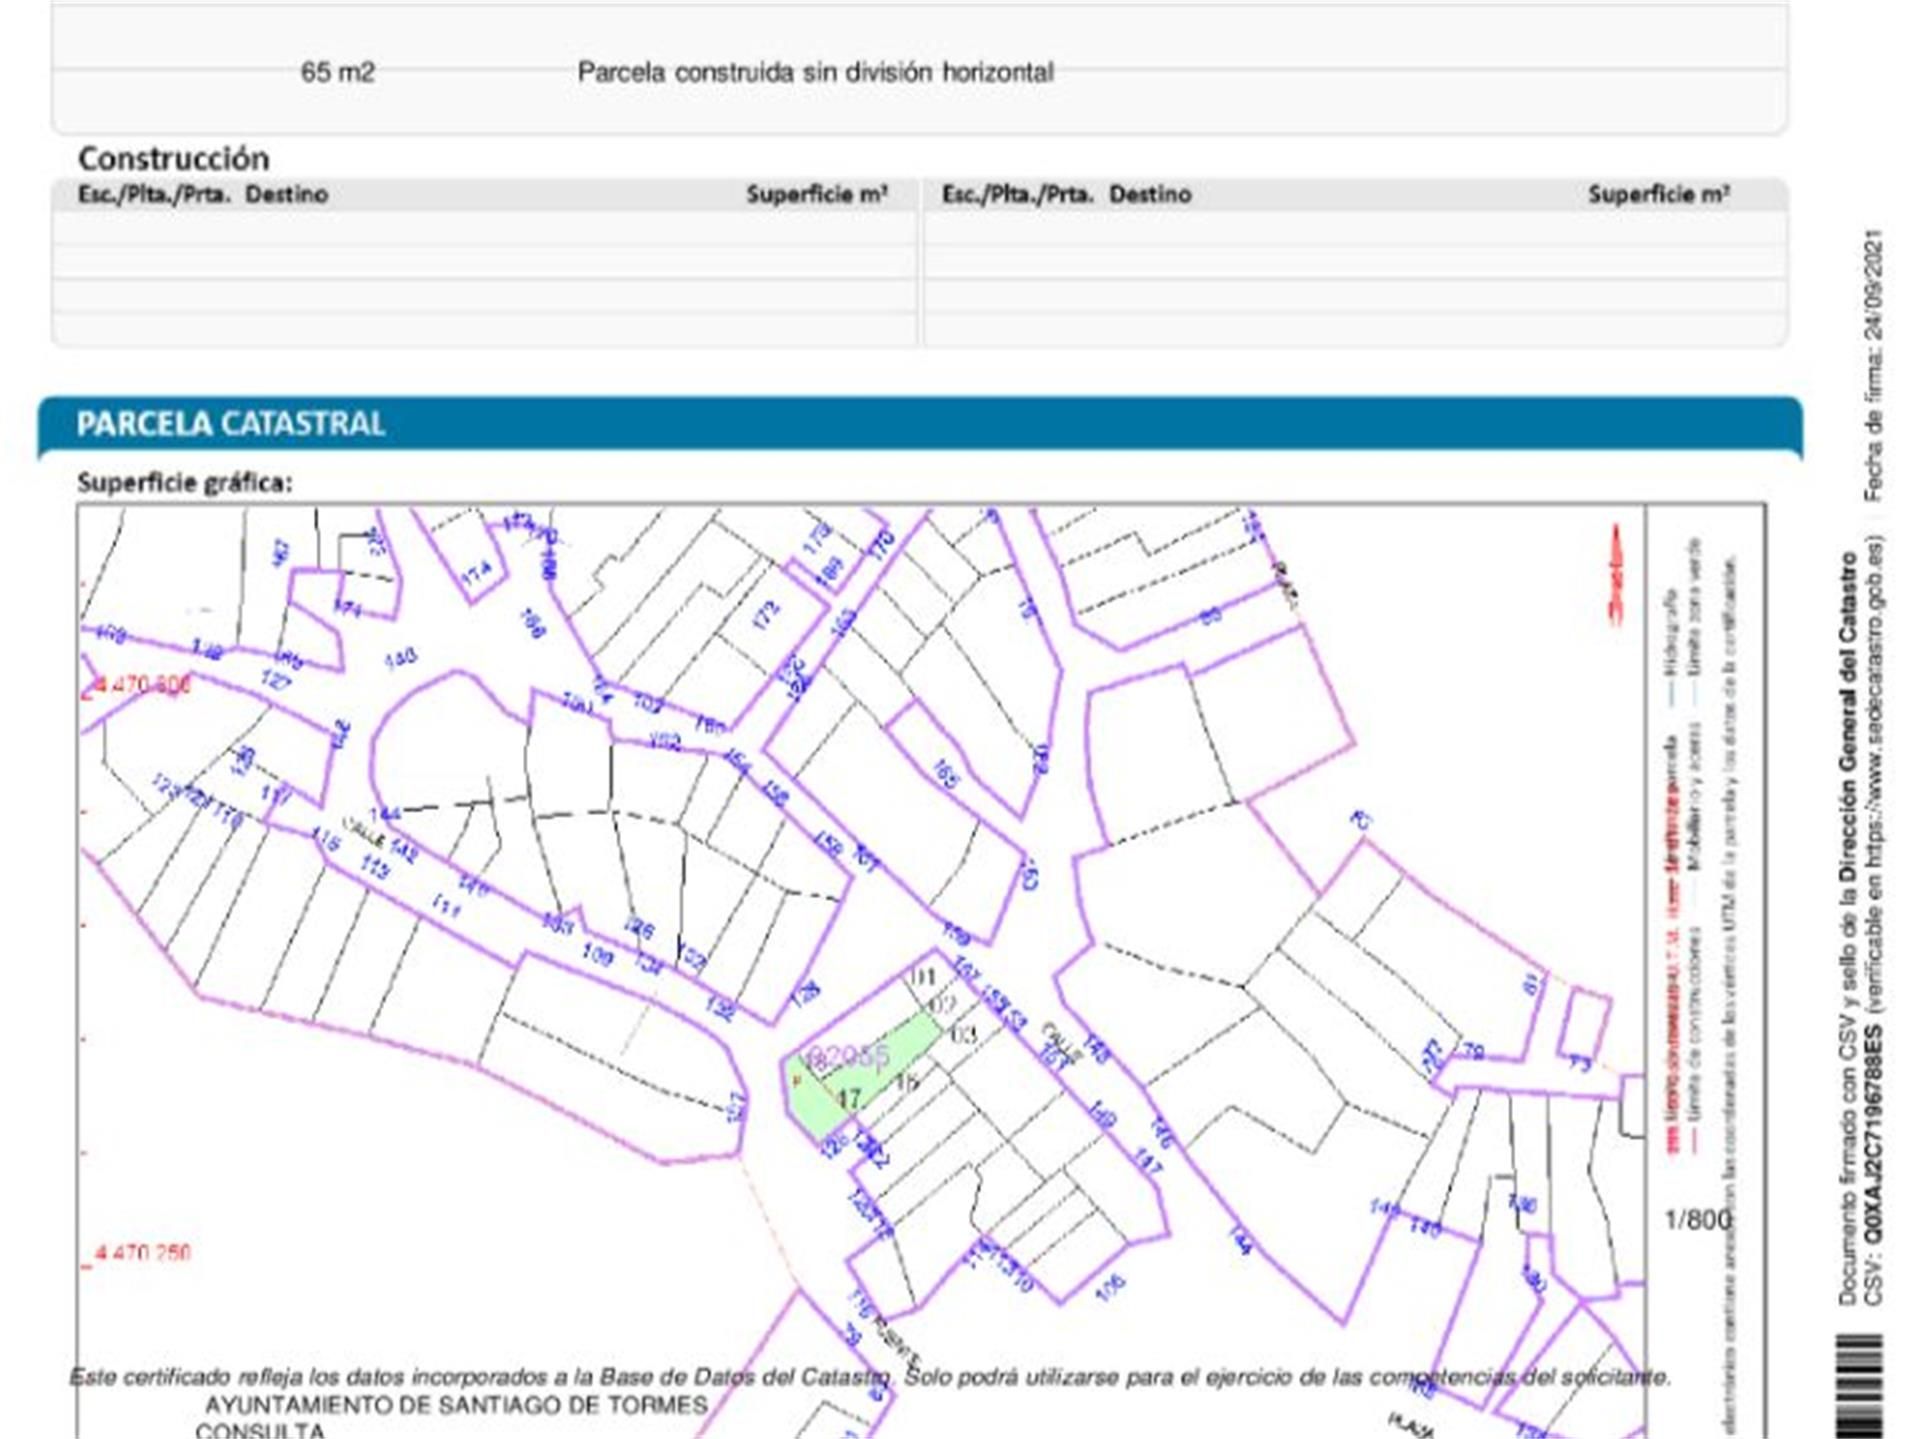Click the '82055' block number on the green parcel

[848, 1055]
